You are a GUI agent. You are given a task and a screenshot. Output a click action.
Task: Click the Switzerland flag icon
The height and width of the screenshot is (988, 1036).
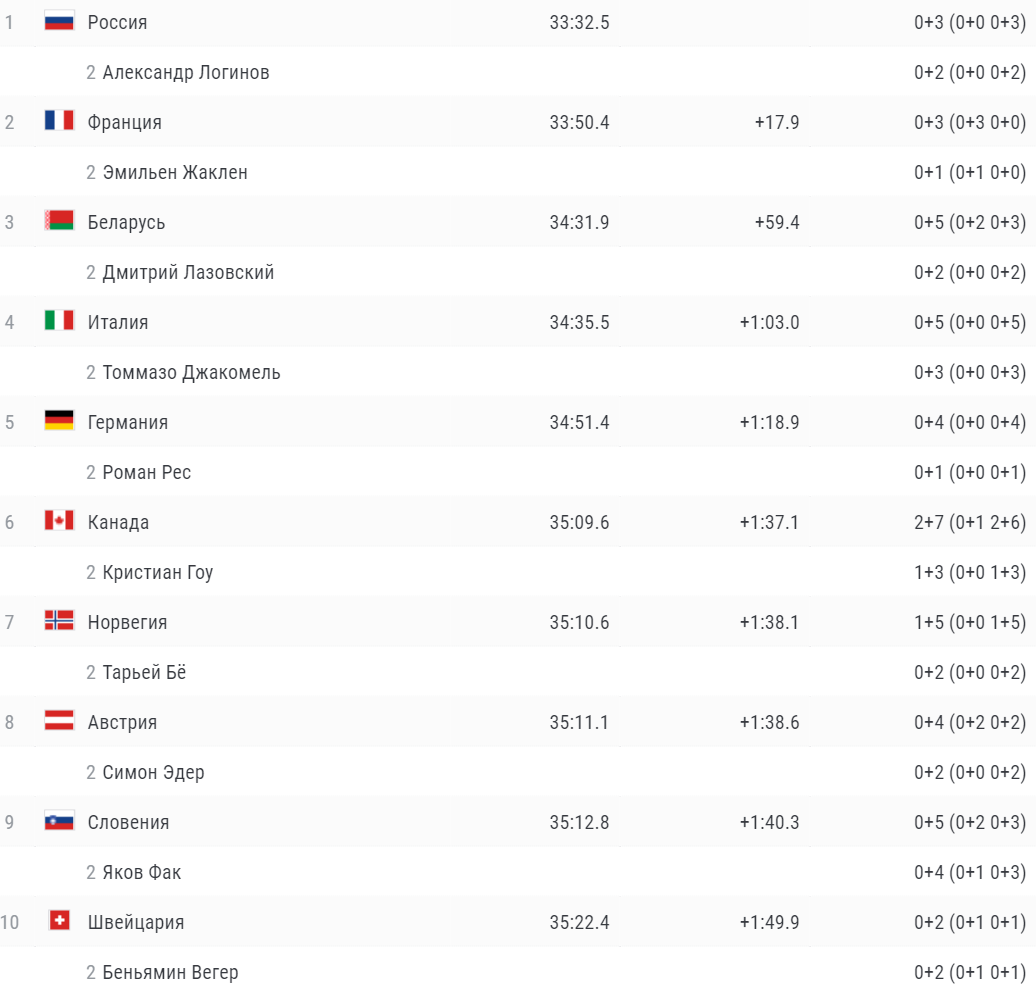(x=60, y=921)
